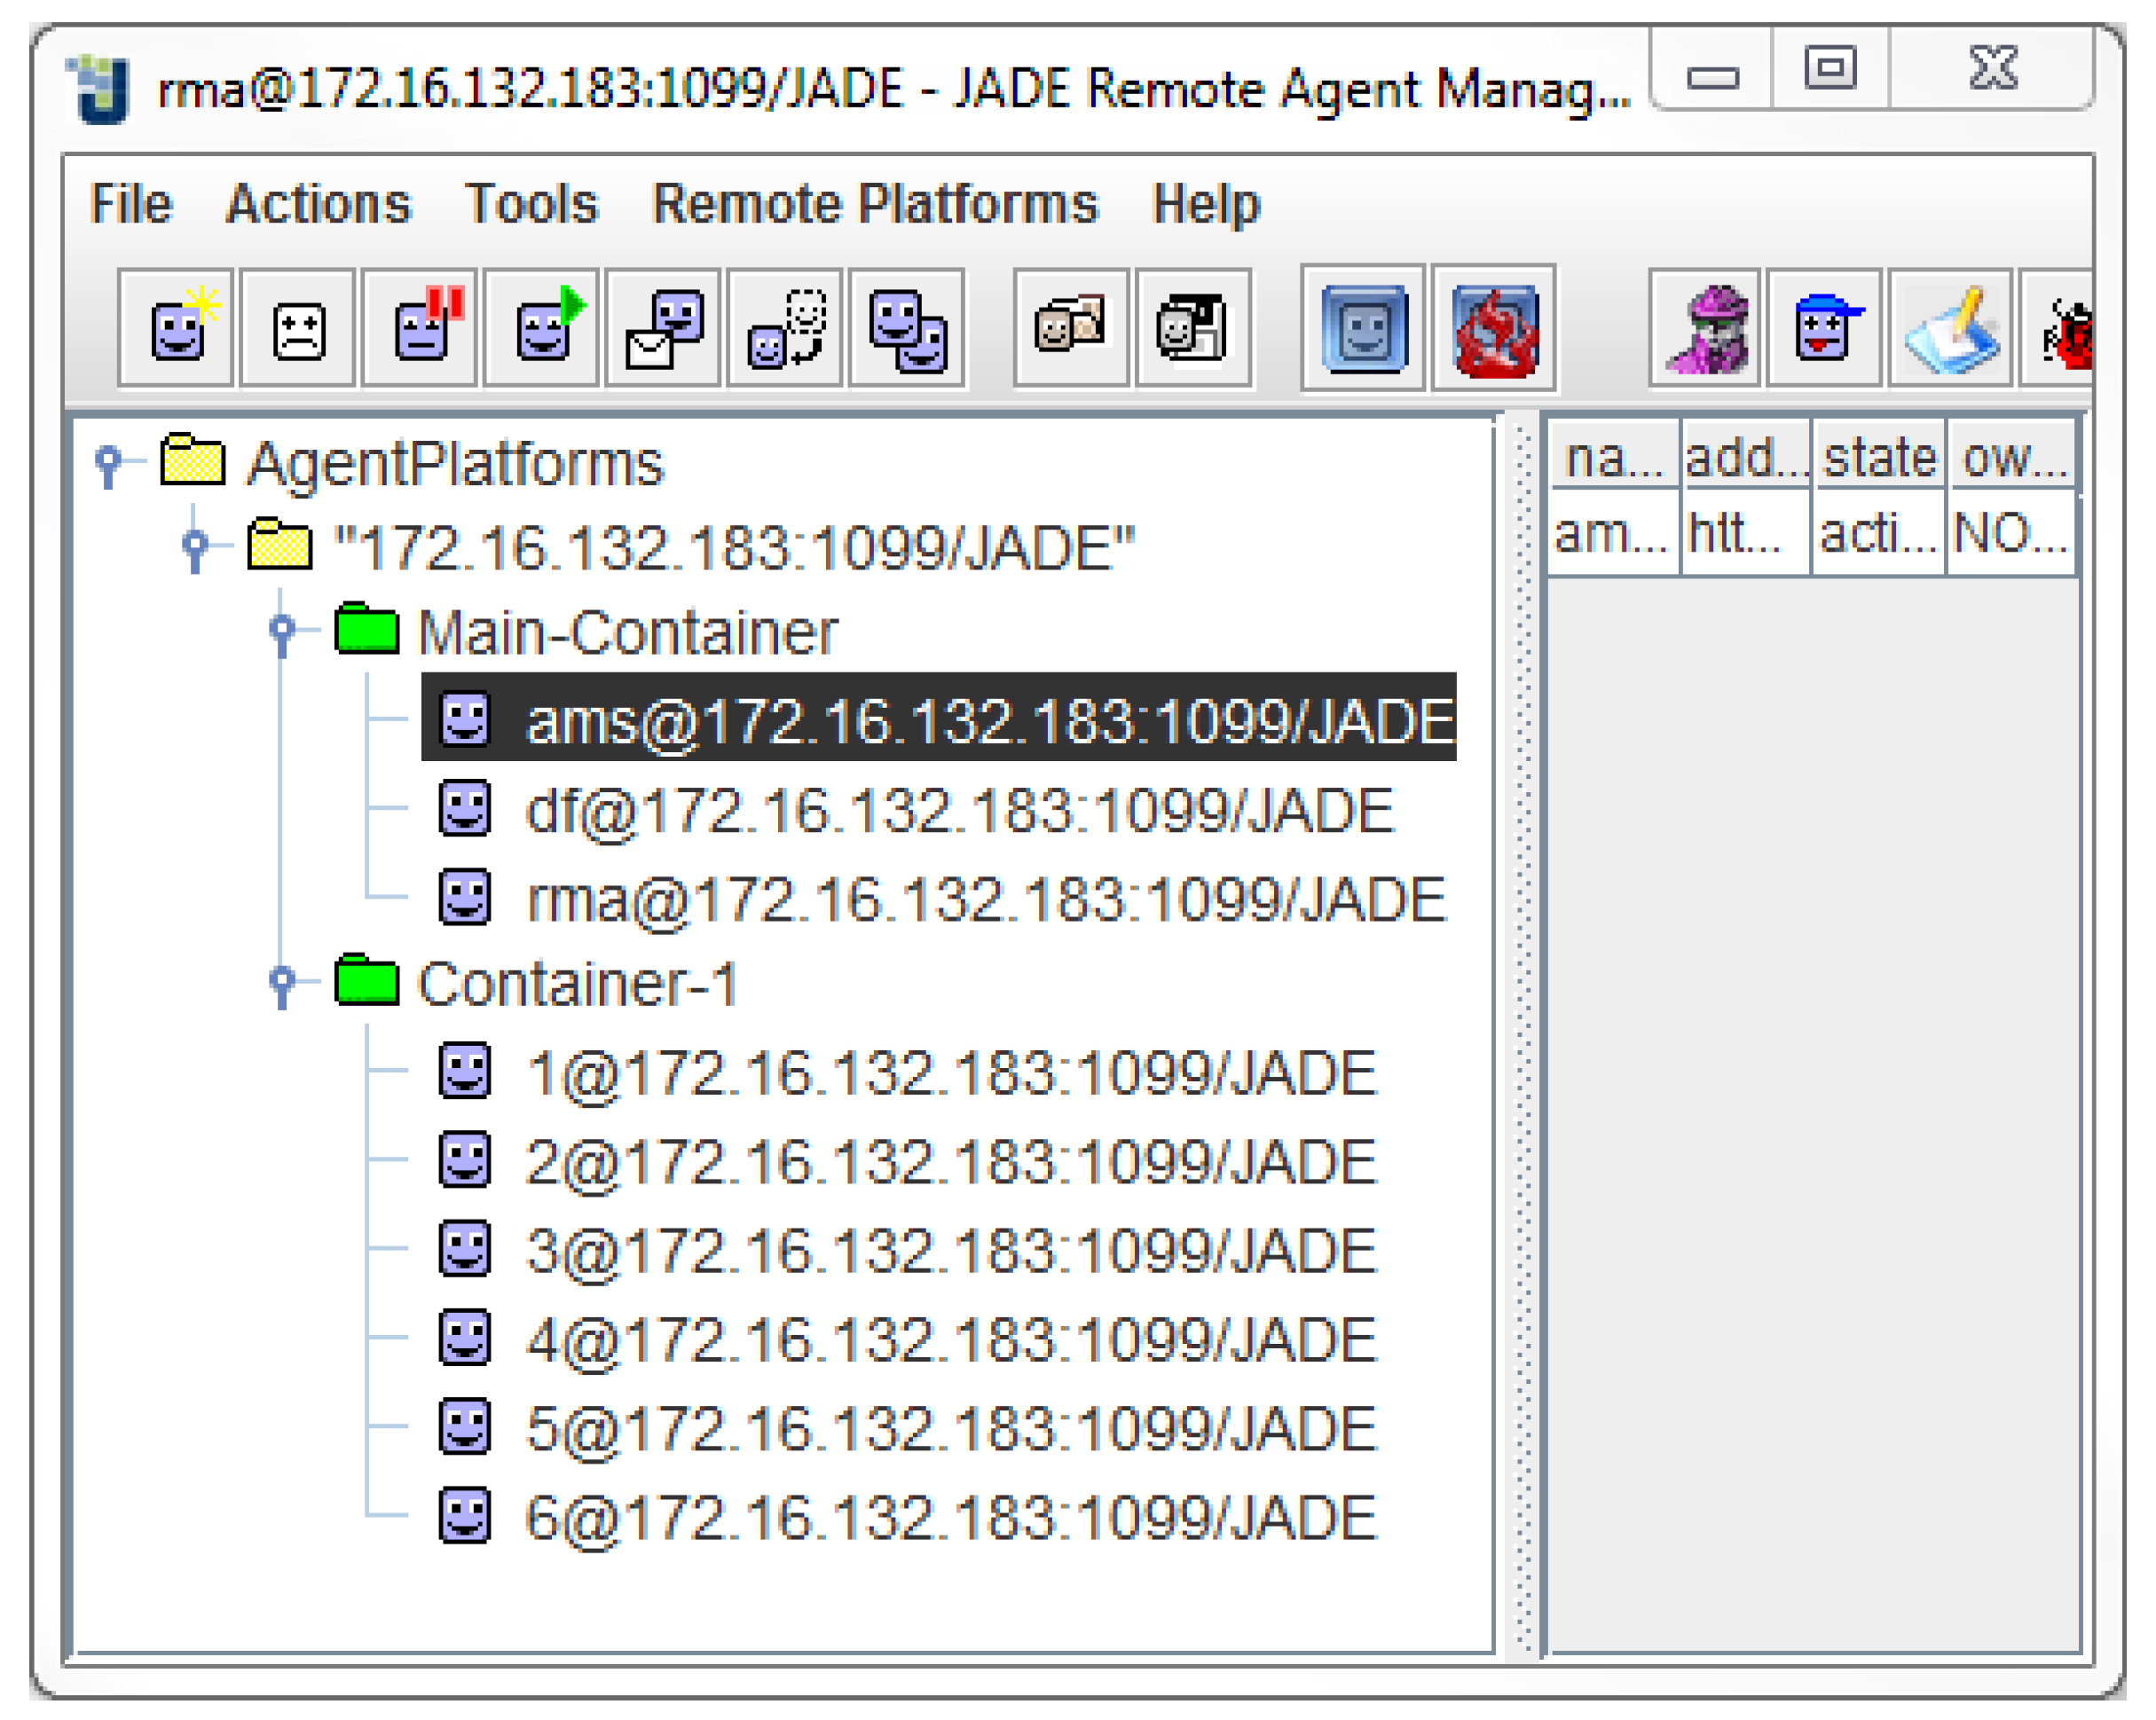Screen dimensions: 2156x1720
Task: Click the state column header
Action: [x=1879, y=458]
